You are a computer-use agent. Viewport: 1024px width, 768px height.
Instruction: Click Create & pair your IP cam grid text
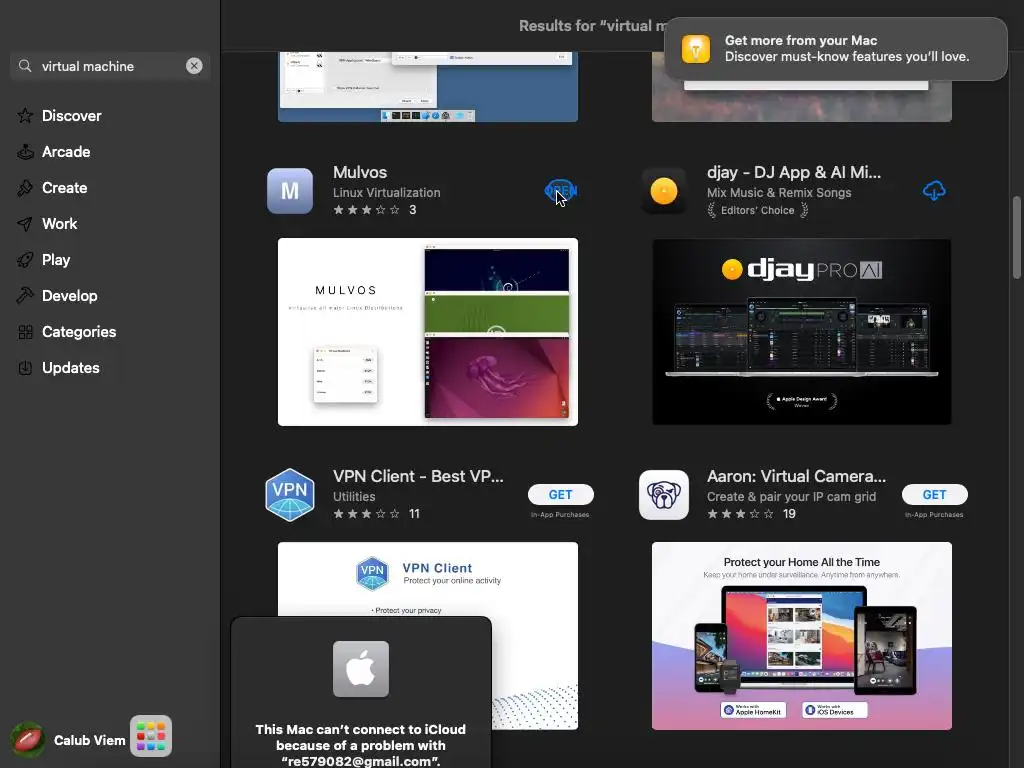(792, 496)
